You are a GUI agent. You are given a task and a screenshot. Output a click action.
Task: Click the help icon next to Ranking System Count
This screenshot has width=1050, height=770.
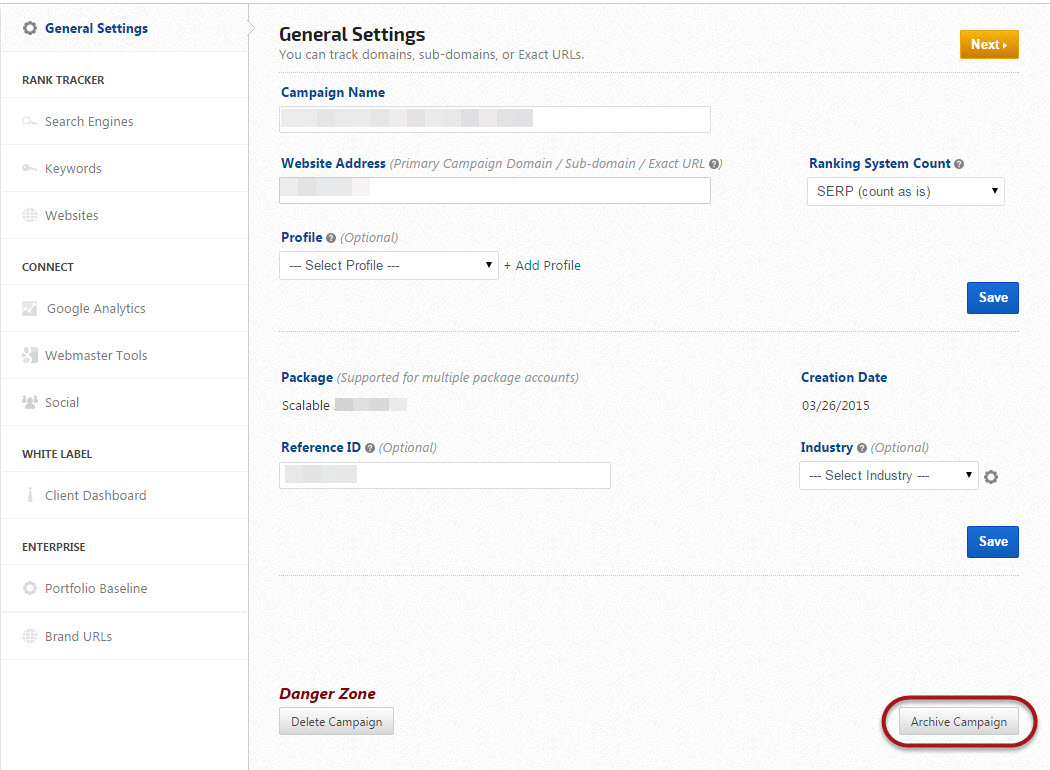pos(959,164)
